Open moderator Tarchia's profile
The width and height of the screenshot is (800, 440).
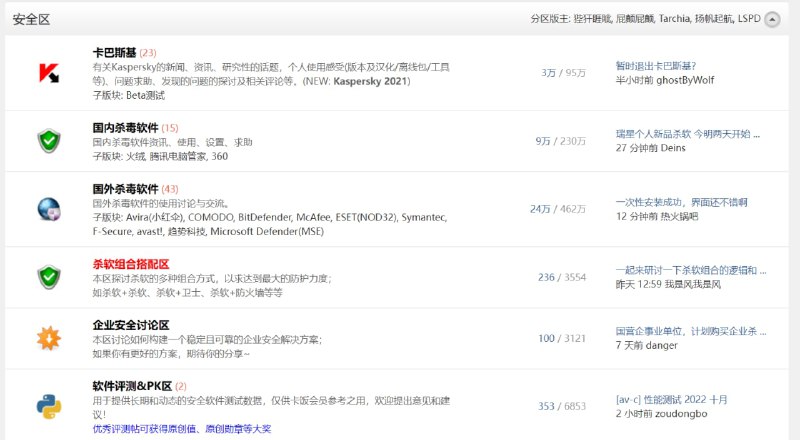tap(674, 19)
